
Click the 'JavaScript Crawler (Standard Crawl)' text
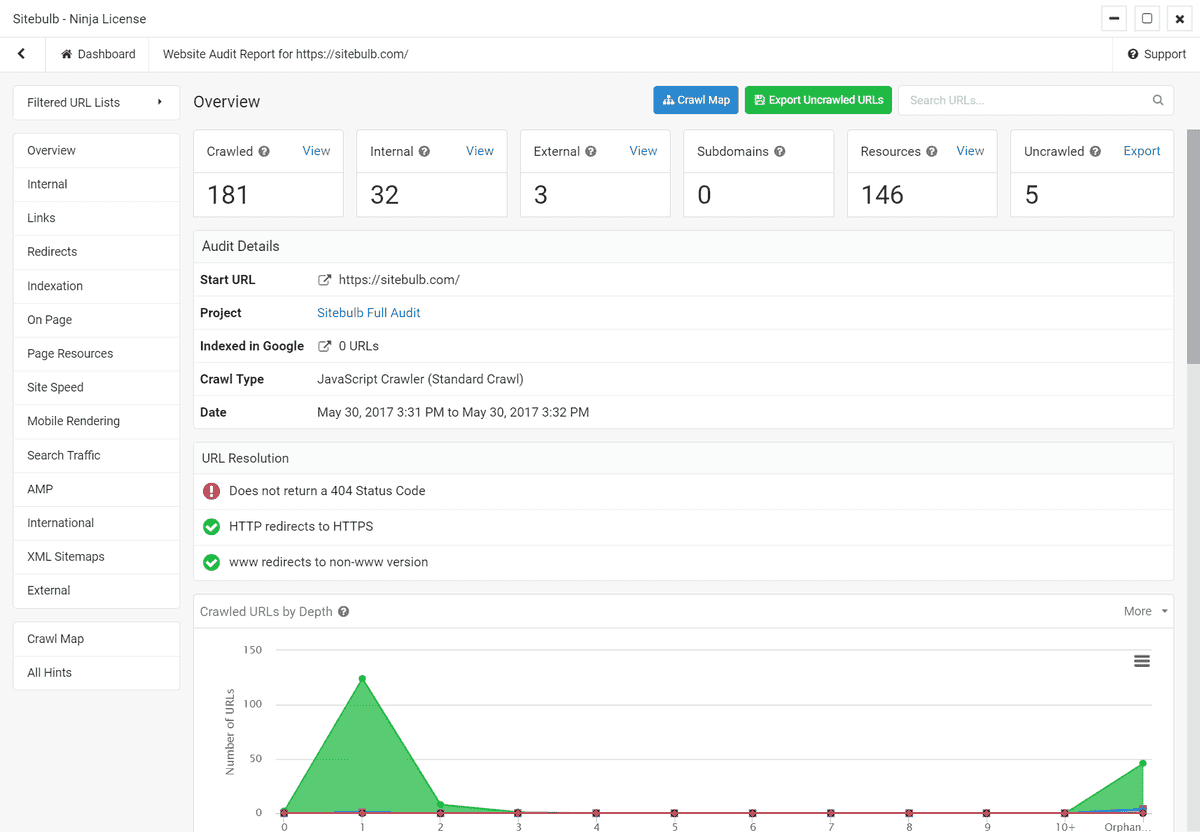(x=420, y=379)
